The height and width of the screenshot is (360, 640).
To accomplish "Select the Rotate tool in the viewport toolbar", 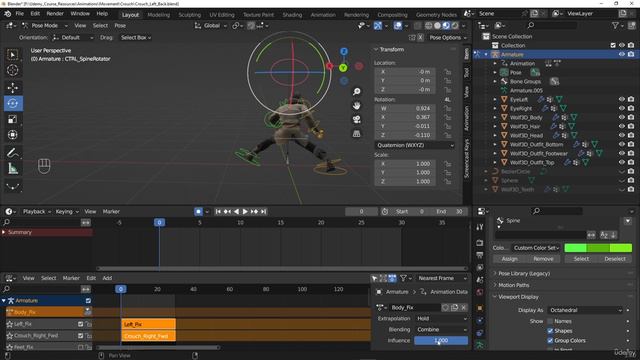I will click(13, 103).
